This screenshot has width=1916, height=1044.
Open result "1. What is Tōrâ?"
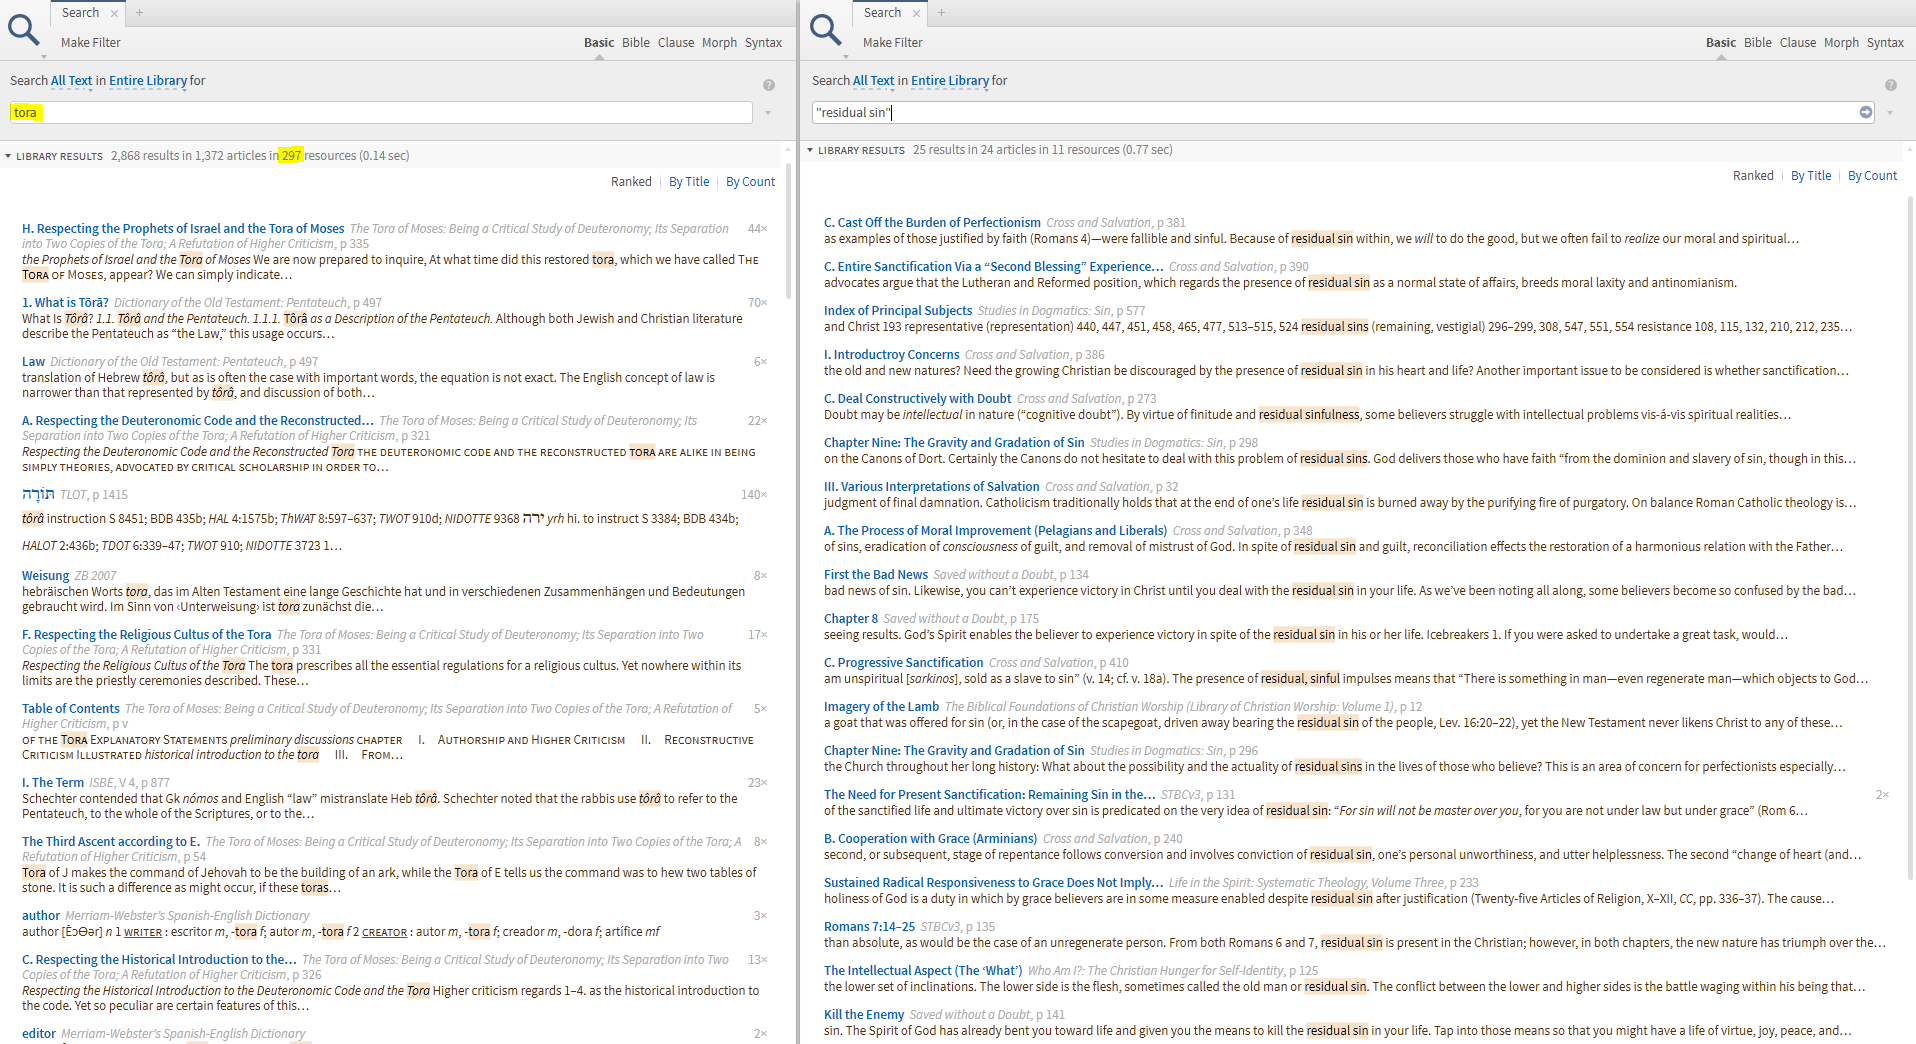coord(66,303)
